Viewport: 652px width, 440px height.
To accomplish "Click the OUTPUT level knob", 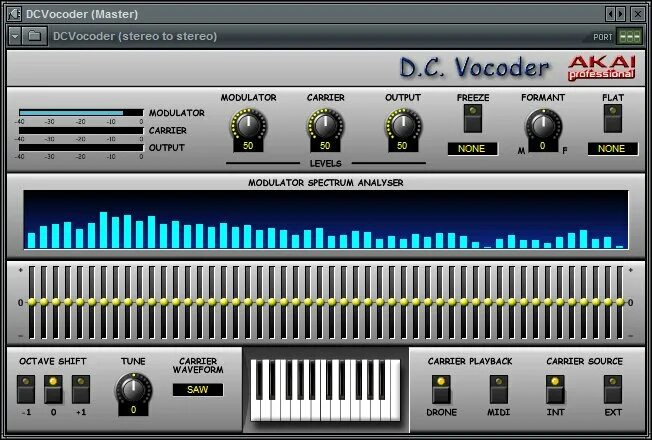I will pyautogui.click(x=403, y=125).
